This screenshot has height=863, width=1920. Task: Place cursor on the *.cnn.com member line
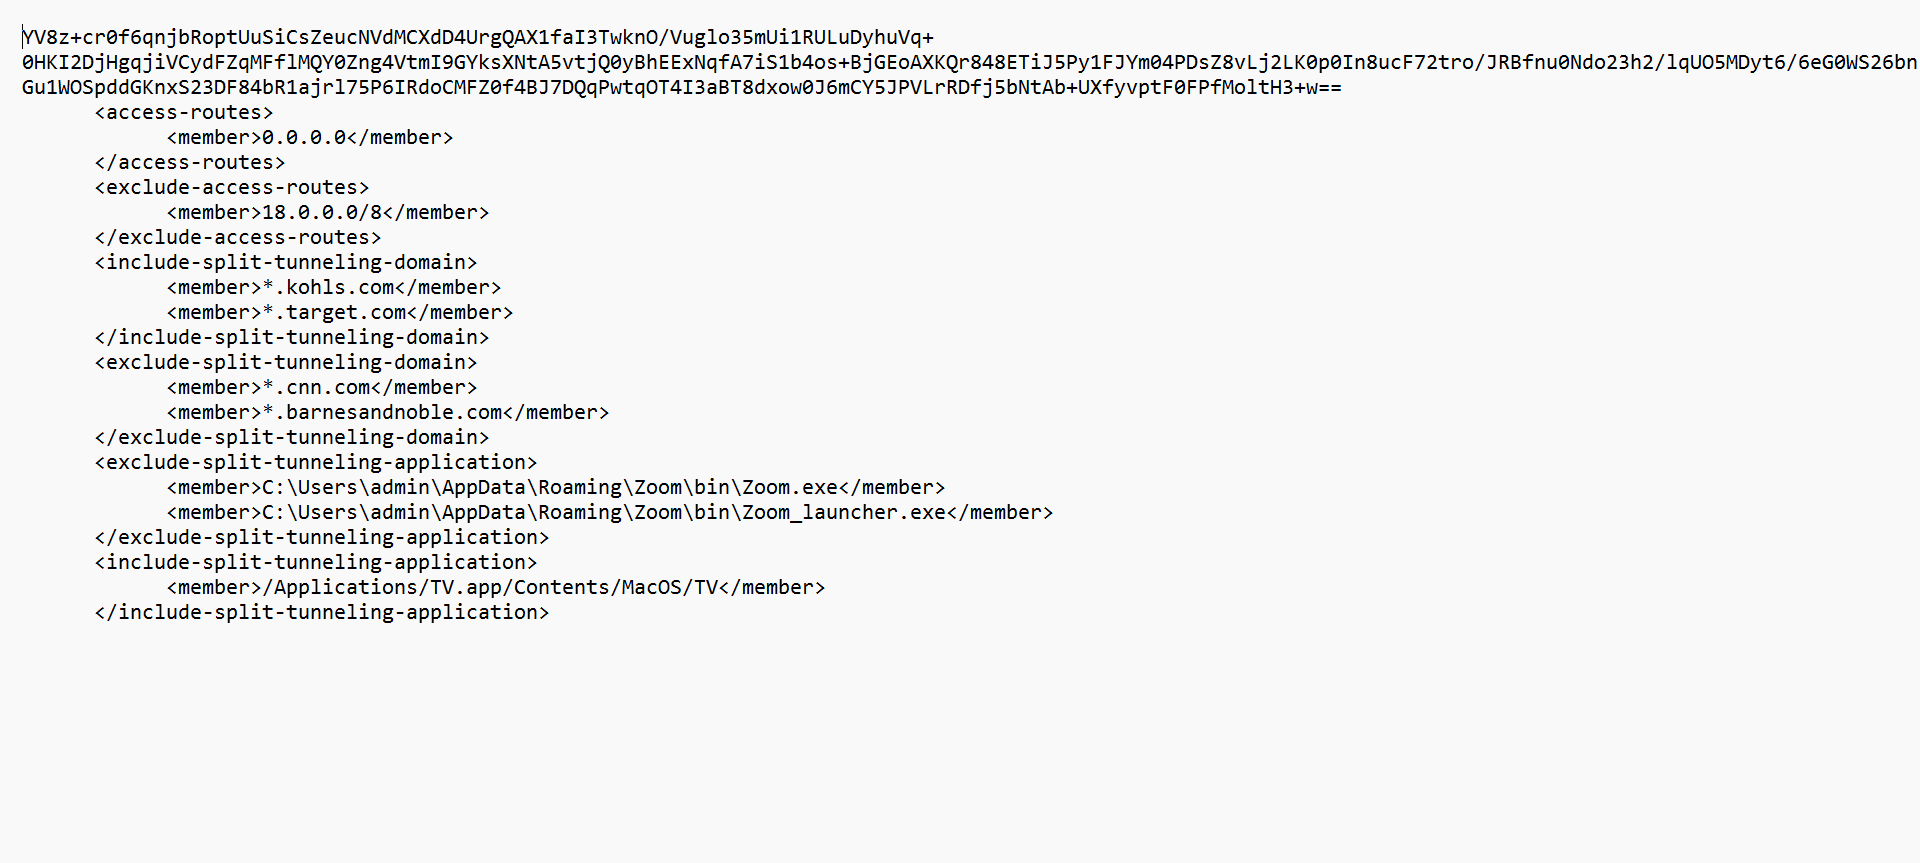322,388
